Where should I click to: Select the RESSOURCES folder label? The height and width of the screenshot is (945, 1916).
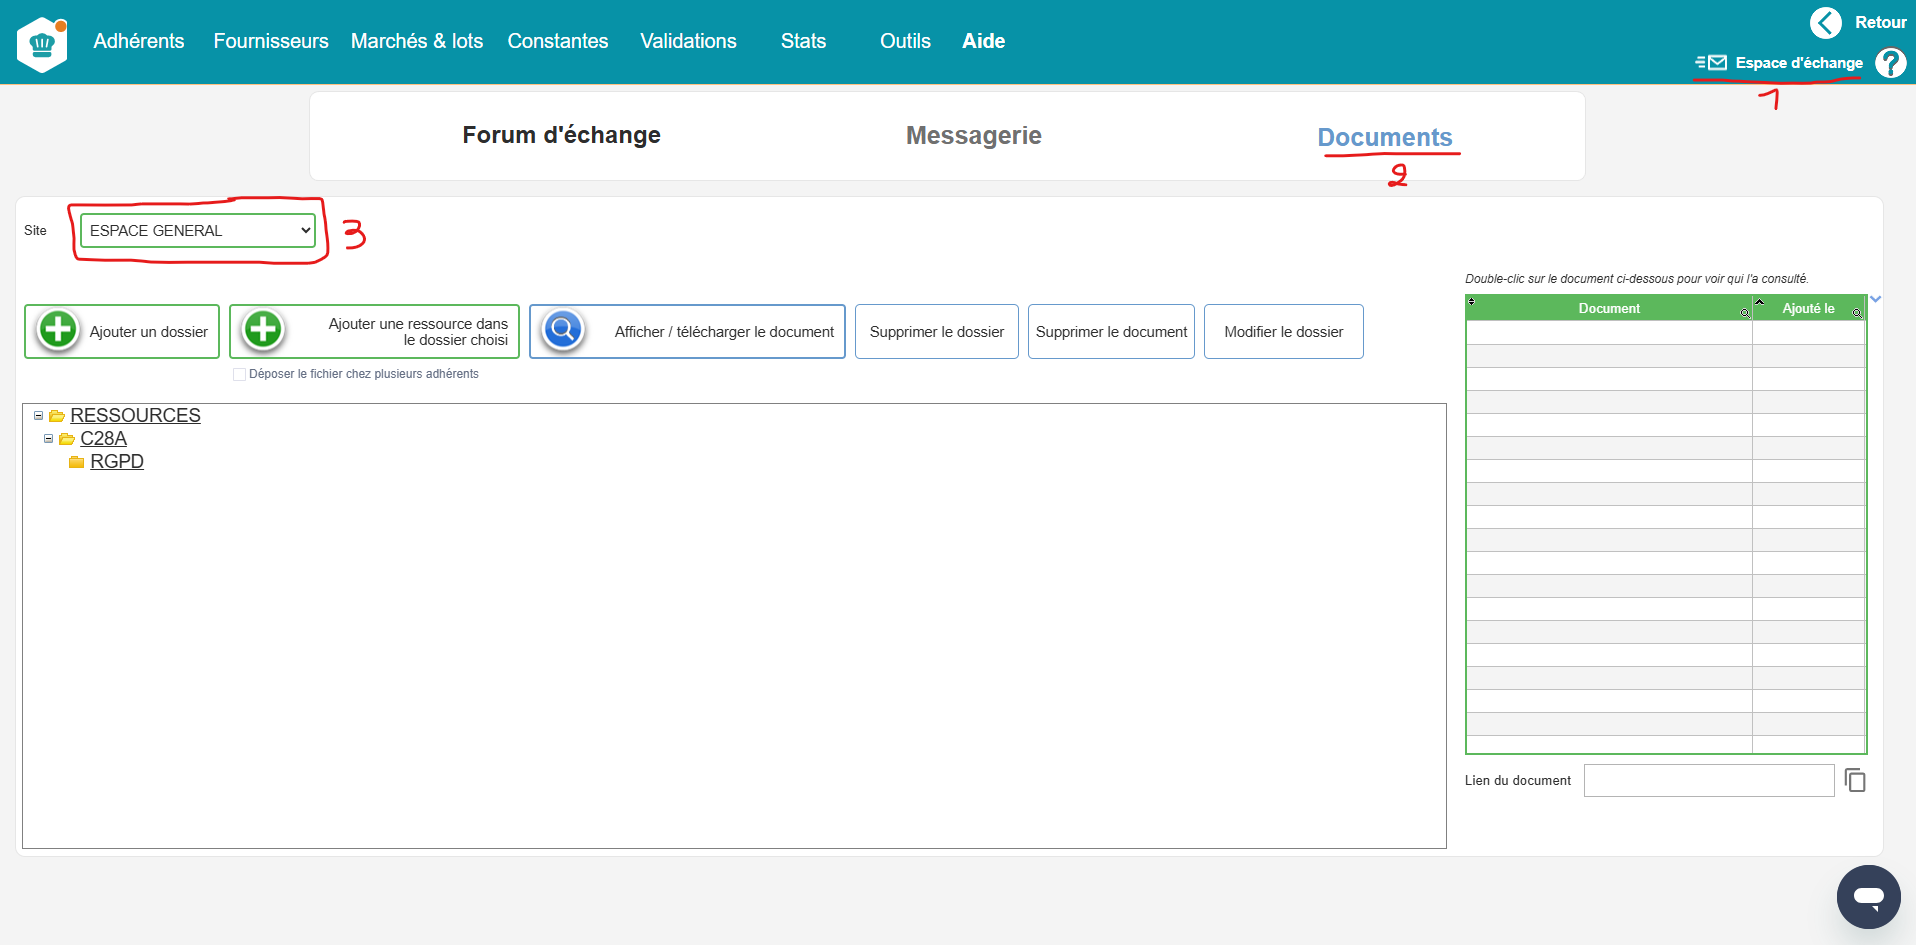click(135, 415)
